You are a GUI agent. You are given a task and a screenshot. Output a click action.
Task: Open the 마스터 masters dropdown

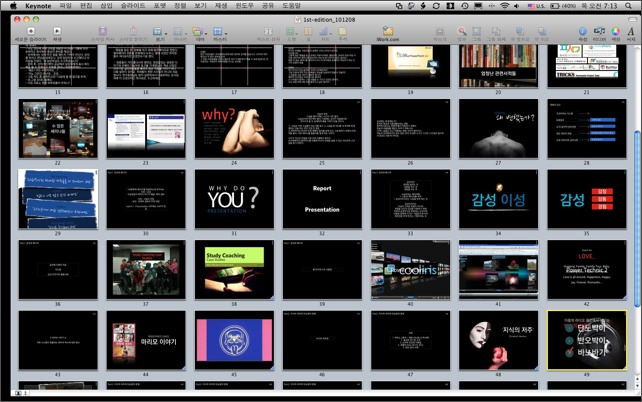pyautogui.click(x=219, y=34)
